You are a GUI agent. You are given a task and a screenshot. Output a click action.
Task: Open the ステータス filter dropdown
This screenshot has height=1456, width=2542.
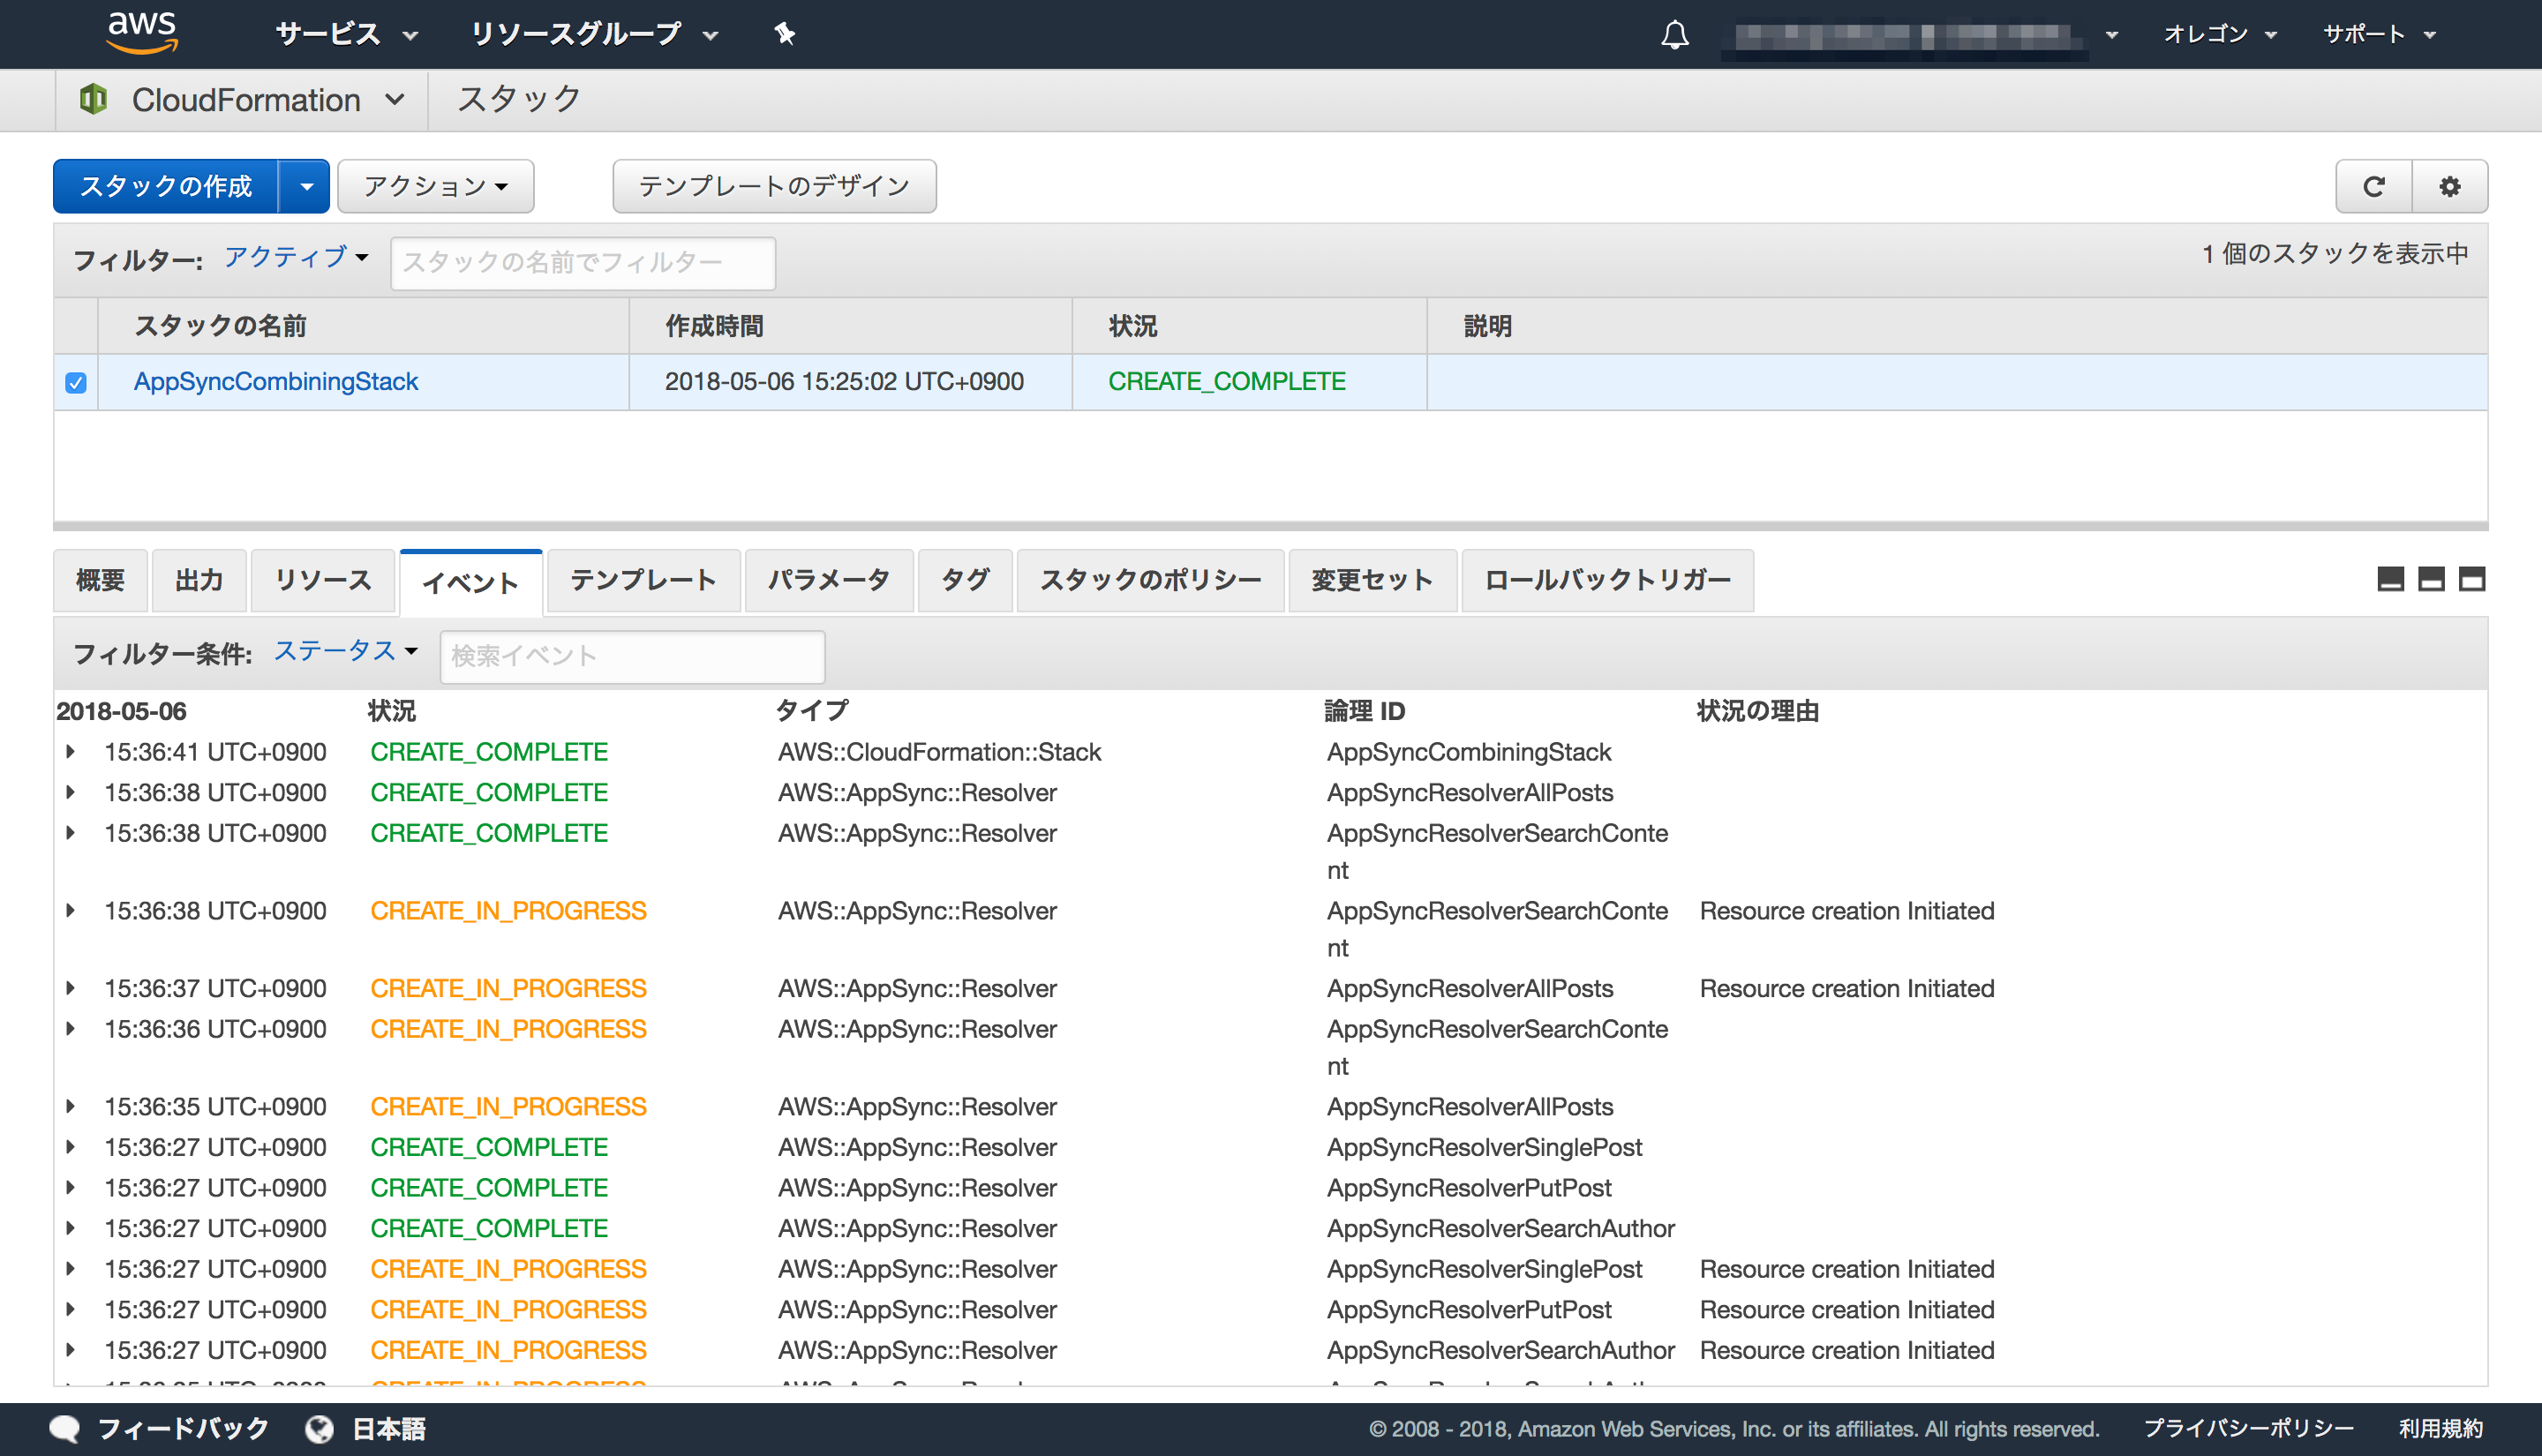[346, 651]
